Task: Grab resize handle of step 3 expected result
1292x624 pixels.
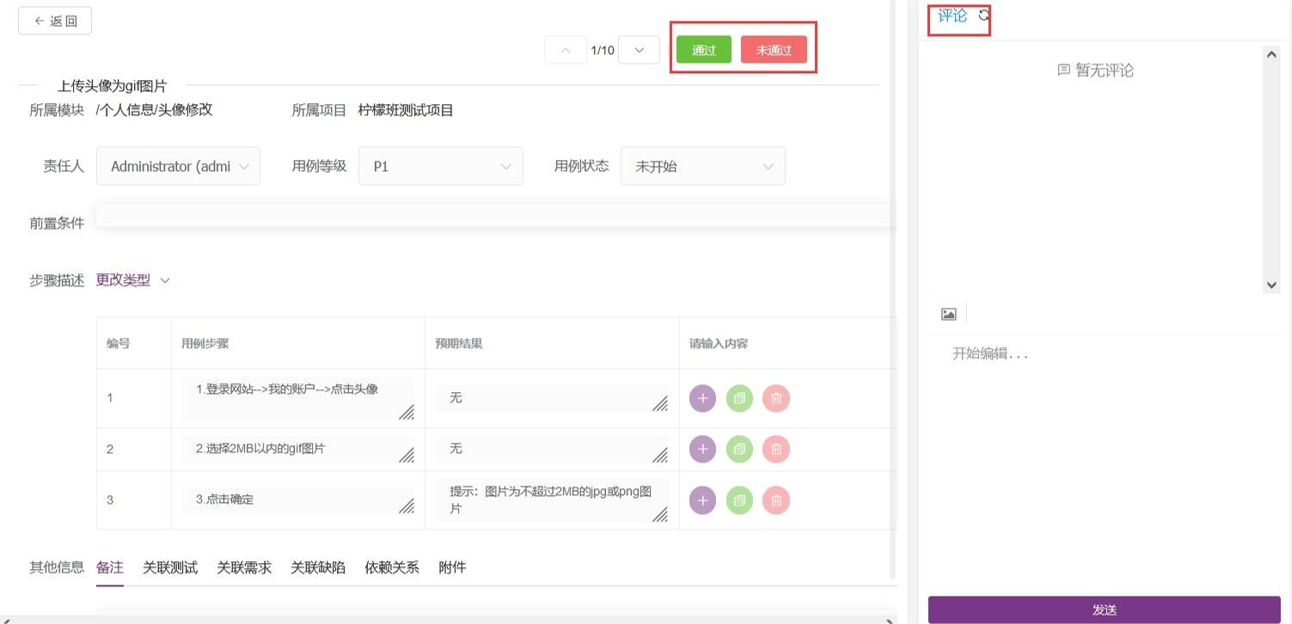Action: click(661, 515)
